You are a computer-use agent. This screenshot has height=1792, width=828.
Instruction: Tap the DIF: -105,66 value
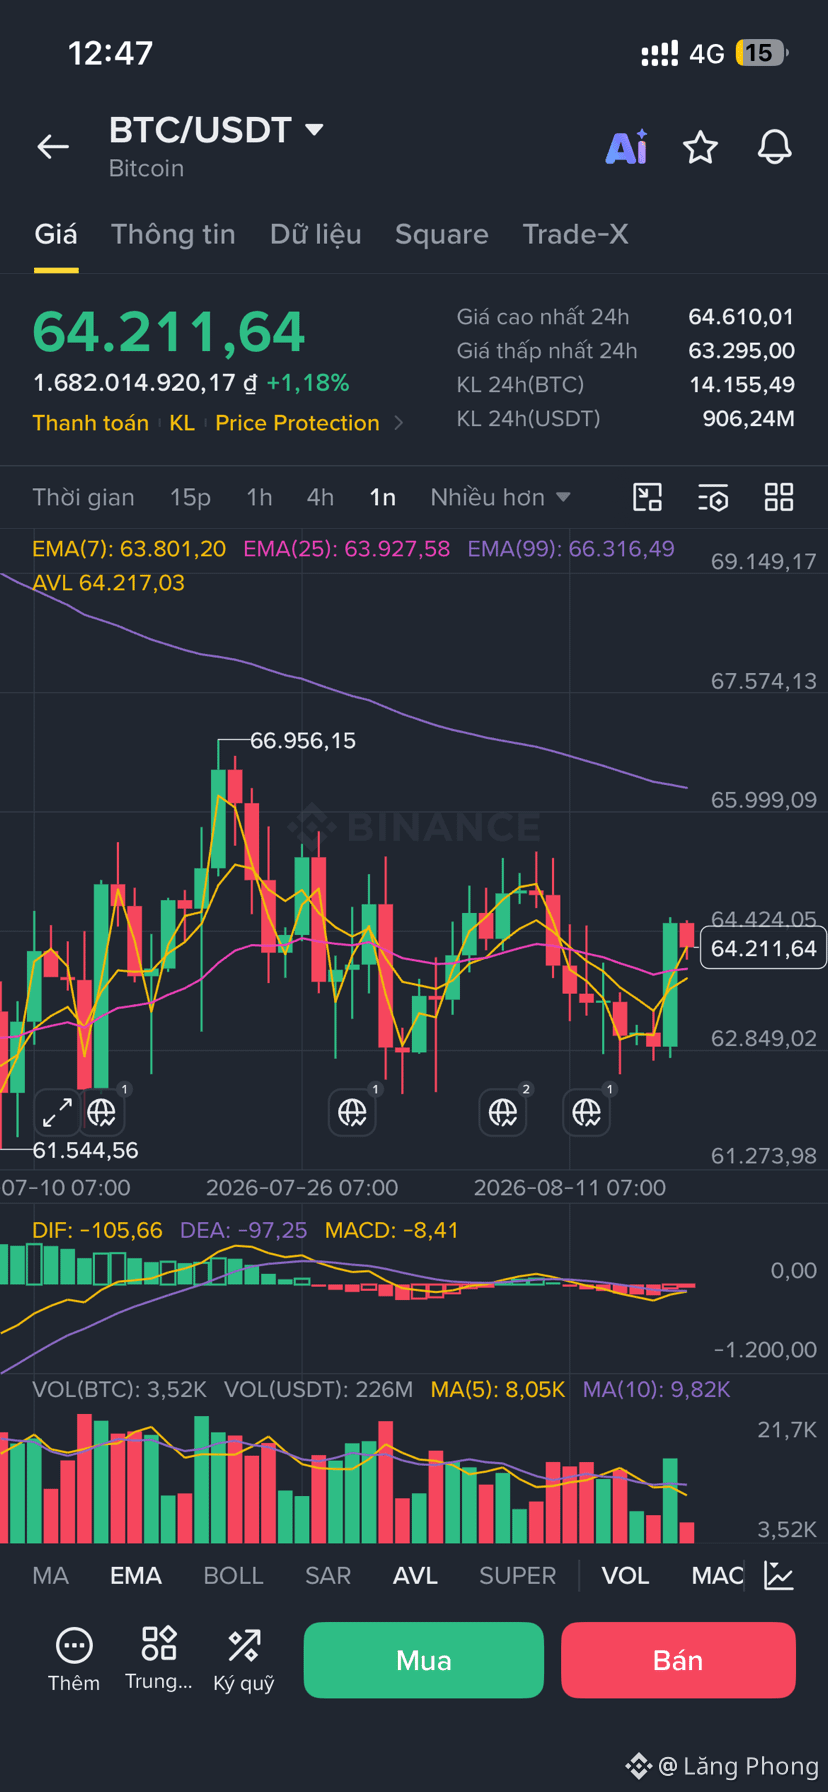click(x=97, y=1230)
